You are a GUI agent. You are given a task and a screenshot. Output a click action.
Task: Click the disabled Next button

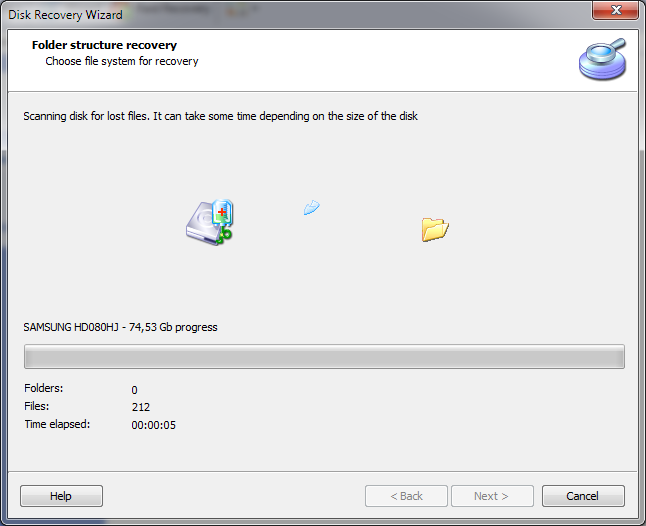pos(492,496)
